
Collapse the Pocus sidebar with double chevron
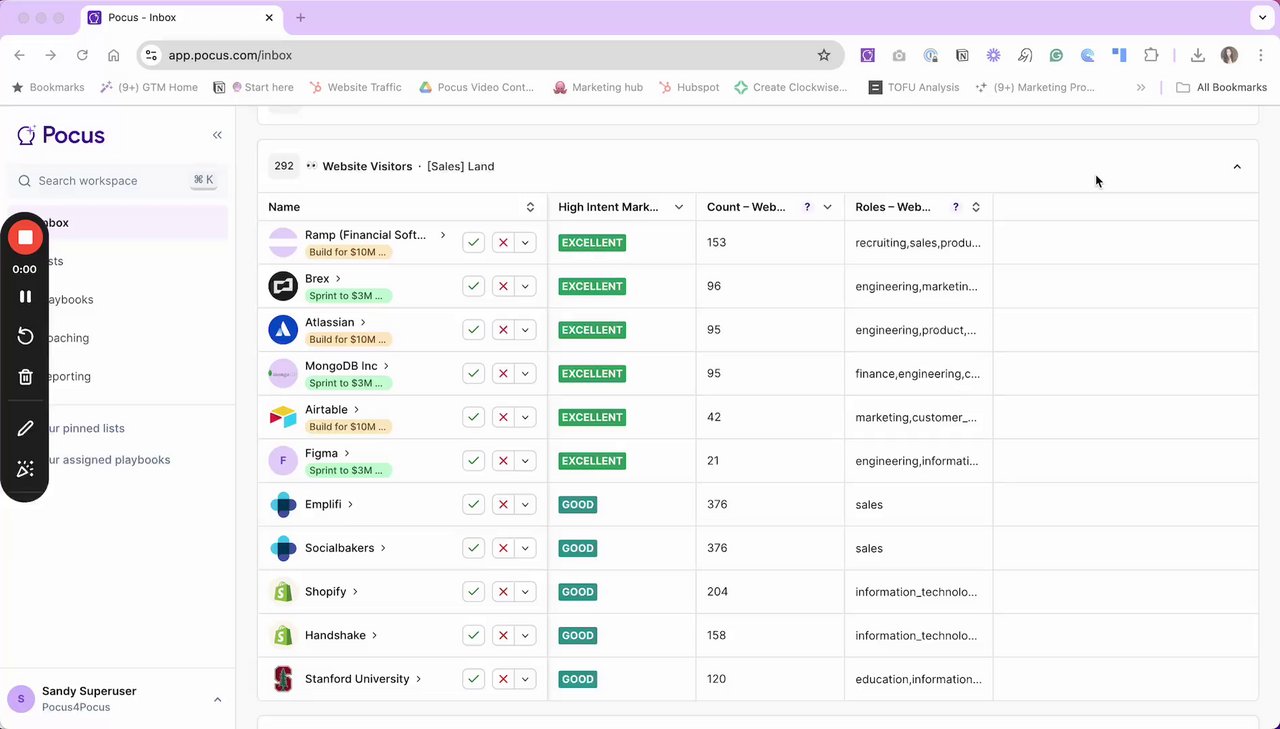pyautogui.click(x=217, y=135)
